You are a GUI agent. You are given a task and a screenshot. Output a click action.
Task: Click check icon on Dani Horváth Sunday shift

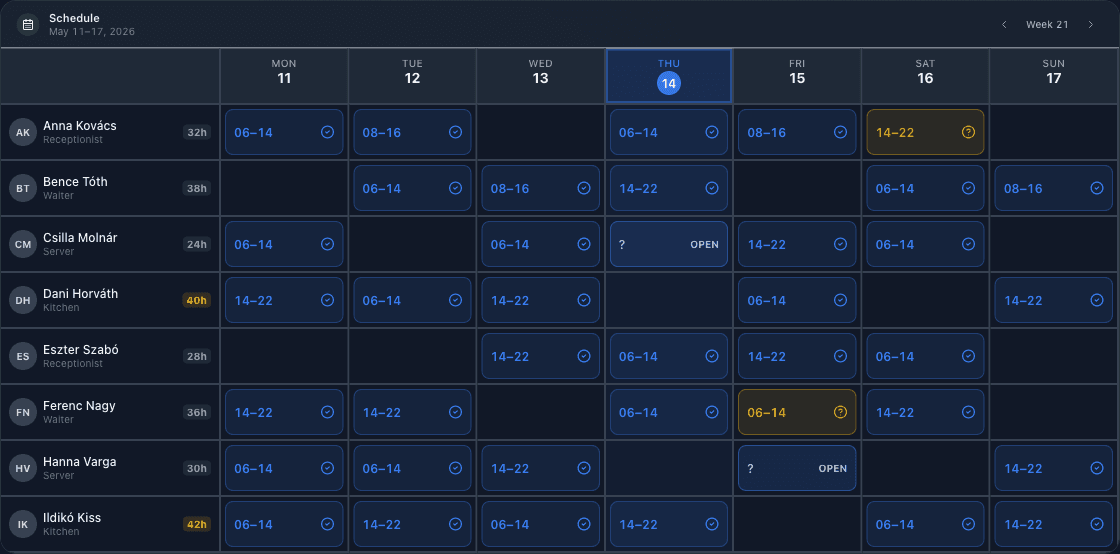[x=1097, y=300]
